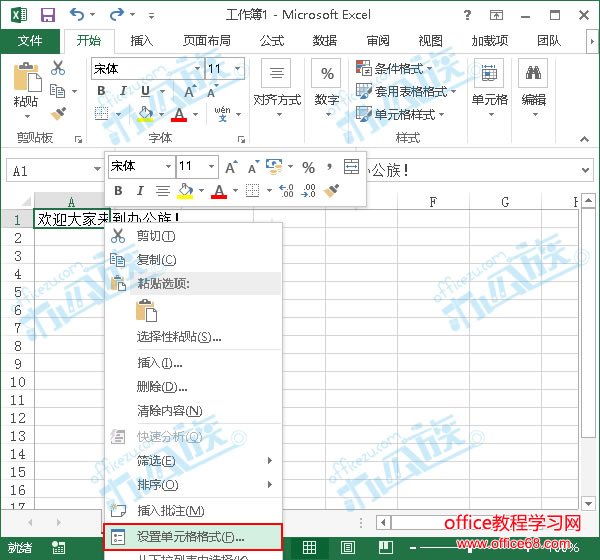This screenshot has width=600, height=560.
Task: Open the 条件格式 conditional formatting menu
Action: pyautogui.click(x=394, y=68)
